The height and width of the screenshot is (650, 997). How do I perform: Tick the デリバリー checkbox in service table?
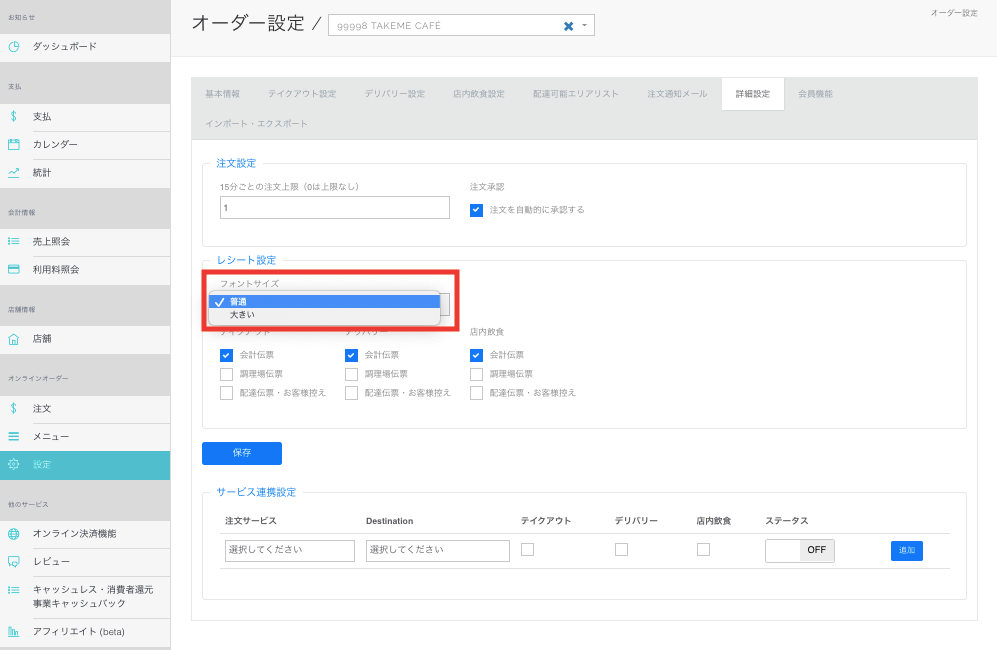[x=621, y=550]
